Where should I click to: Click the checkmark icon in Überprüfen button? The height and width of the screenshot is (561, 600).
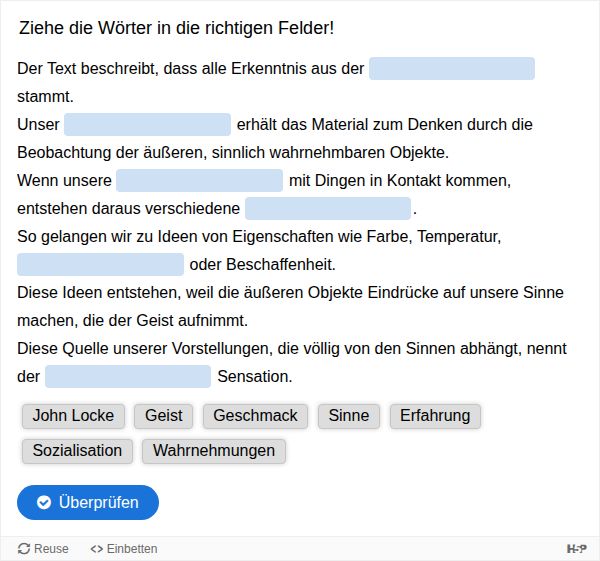(x=44, y=503)
